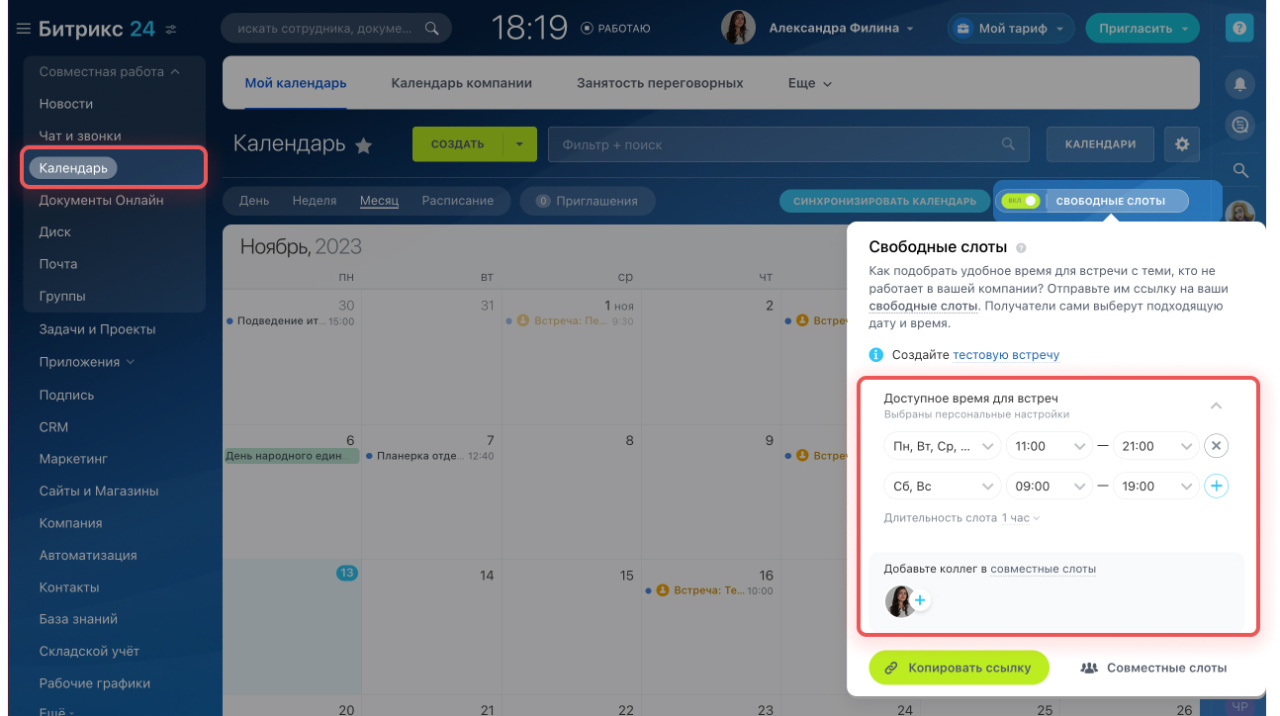Image resolution: width=1280 pixels, height=716 pixels.
Task: Select the Неделя view
Action: [x=314, y=201]
